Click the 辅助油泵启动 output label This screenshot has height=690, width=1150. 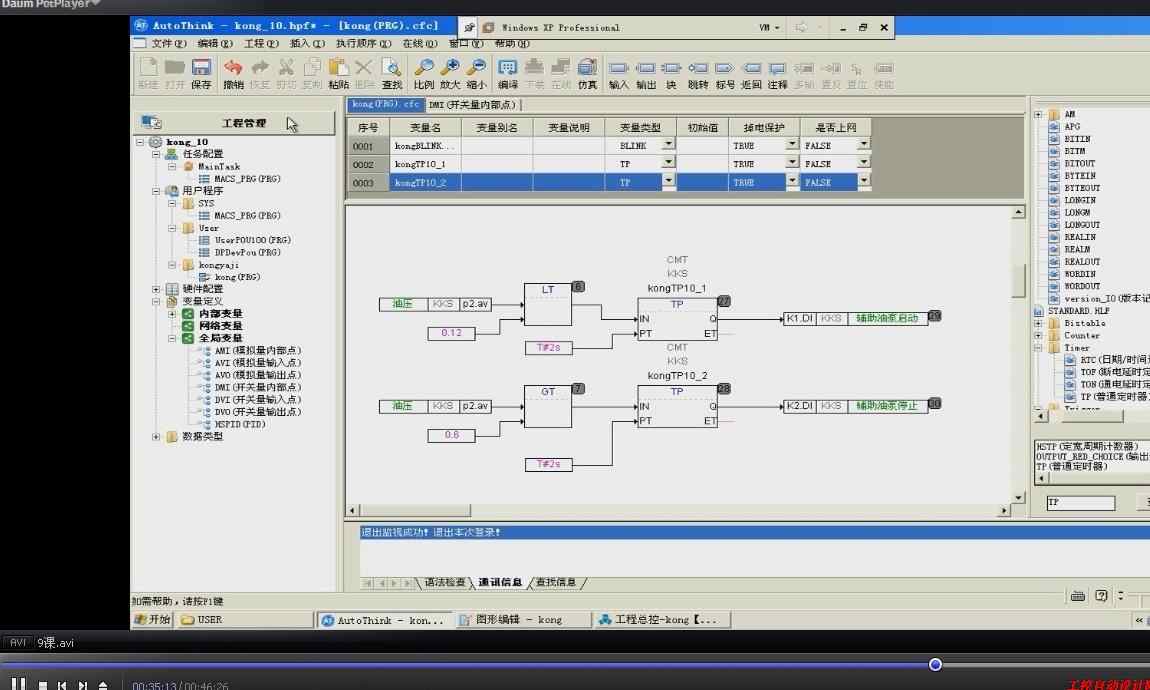pos(887,318)
